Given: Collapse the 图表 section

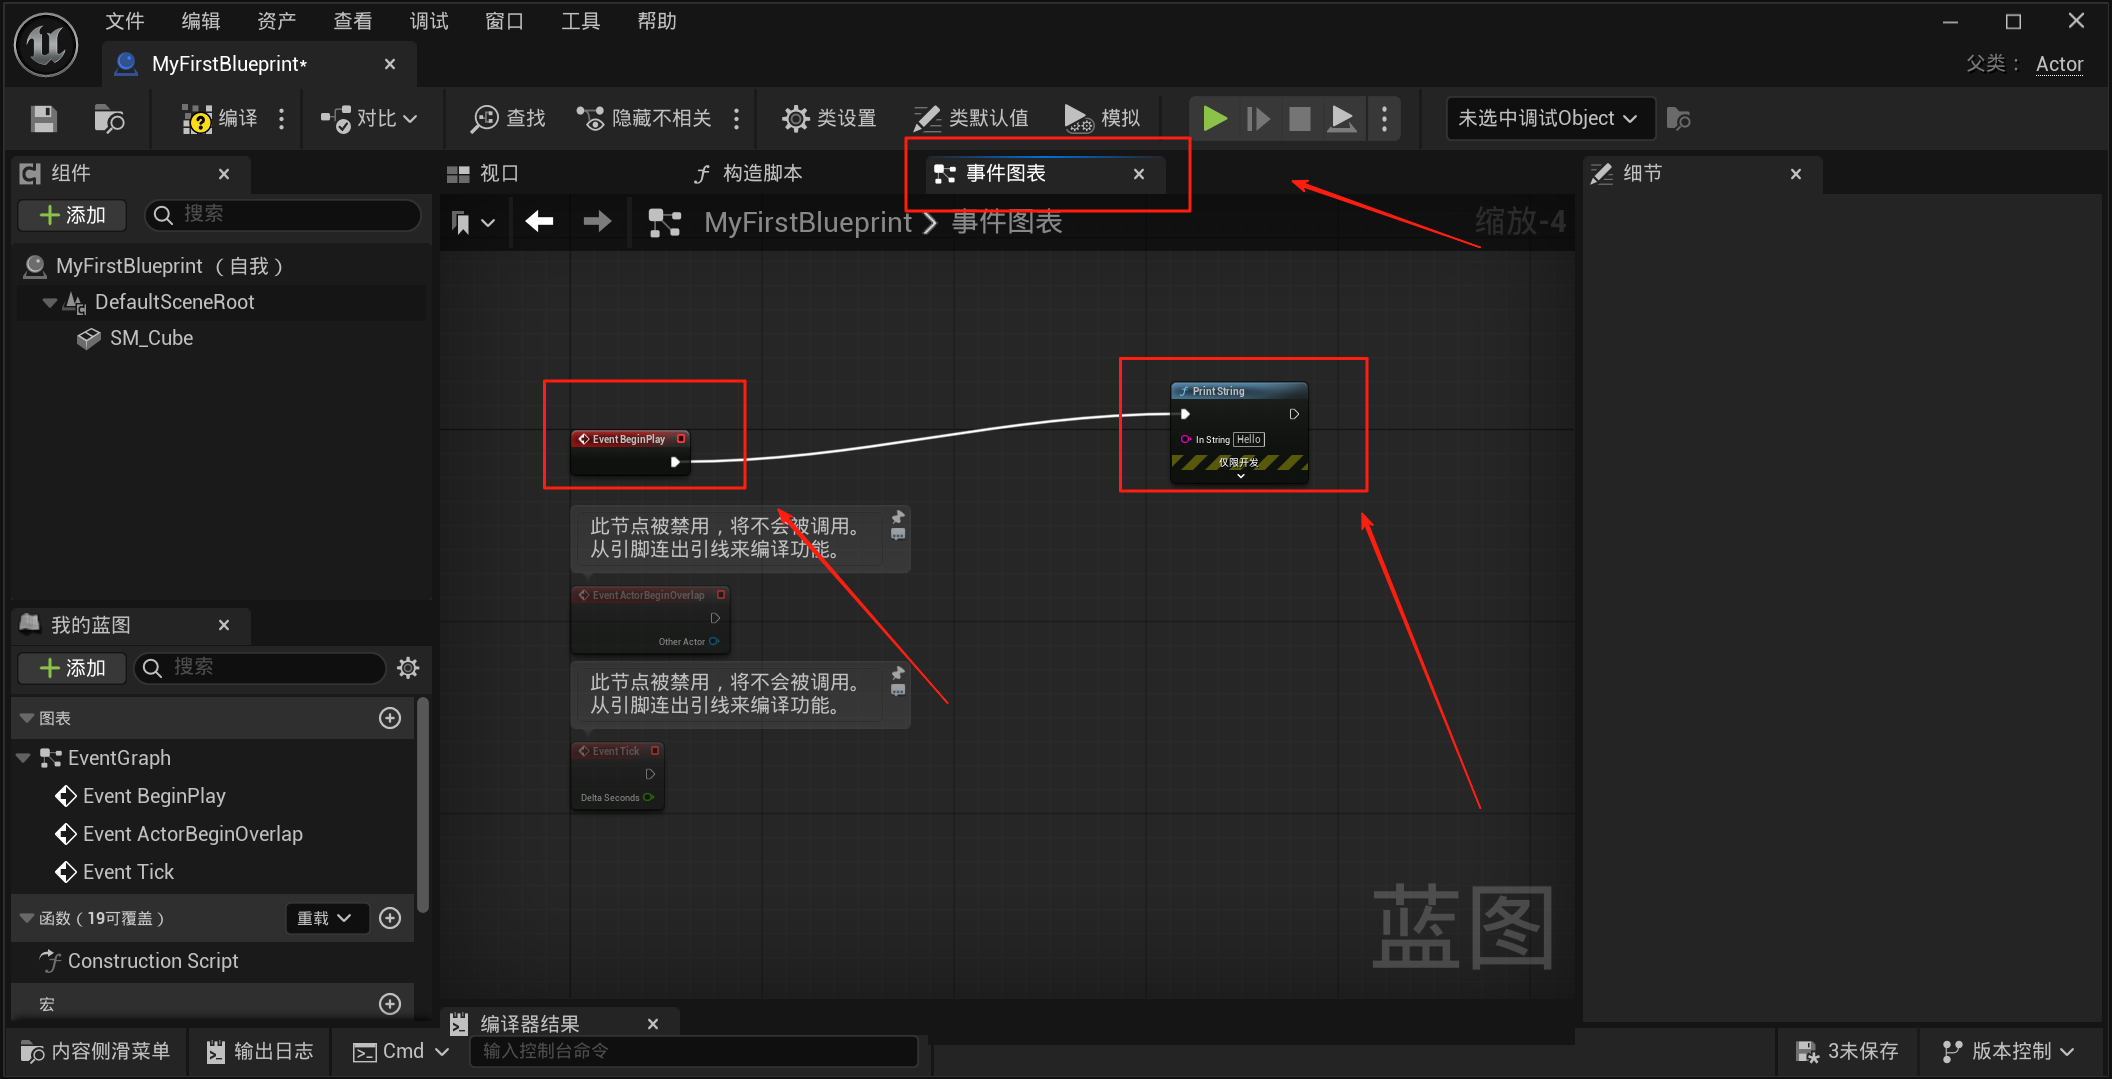Looking at the screenshot, I should tap(27, 718).
